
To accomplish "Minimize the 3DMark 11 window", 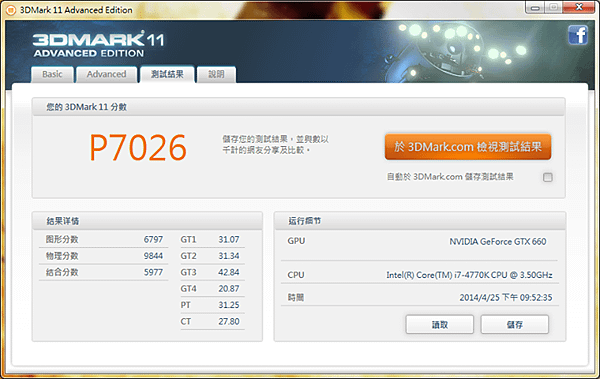I will (535, 8).
